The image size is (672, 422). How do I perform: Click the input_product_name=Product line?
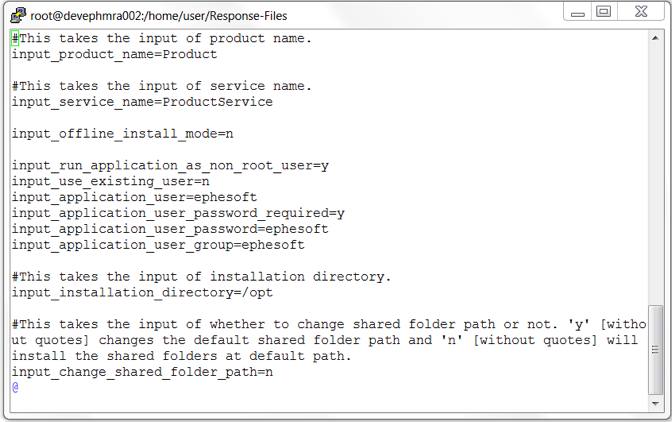pos(114,54)
